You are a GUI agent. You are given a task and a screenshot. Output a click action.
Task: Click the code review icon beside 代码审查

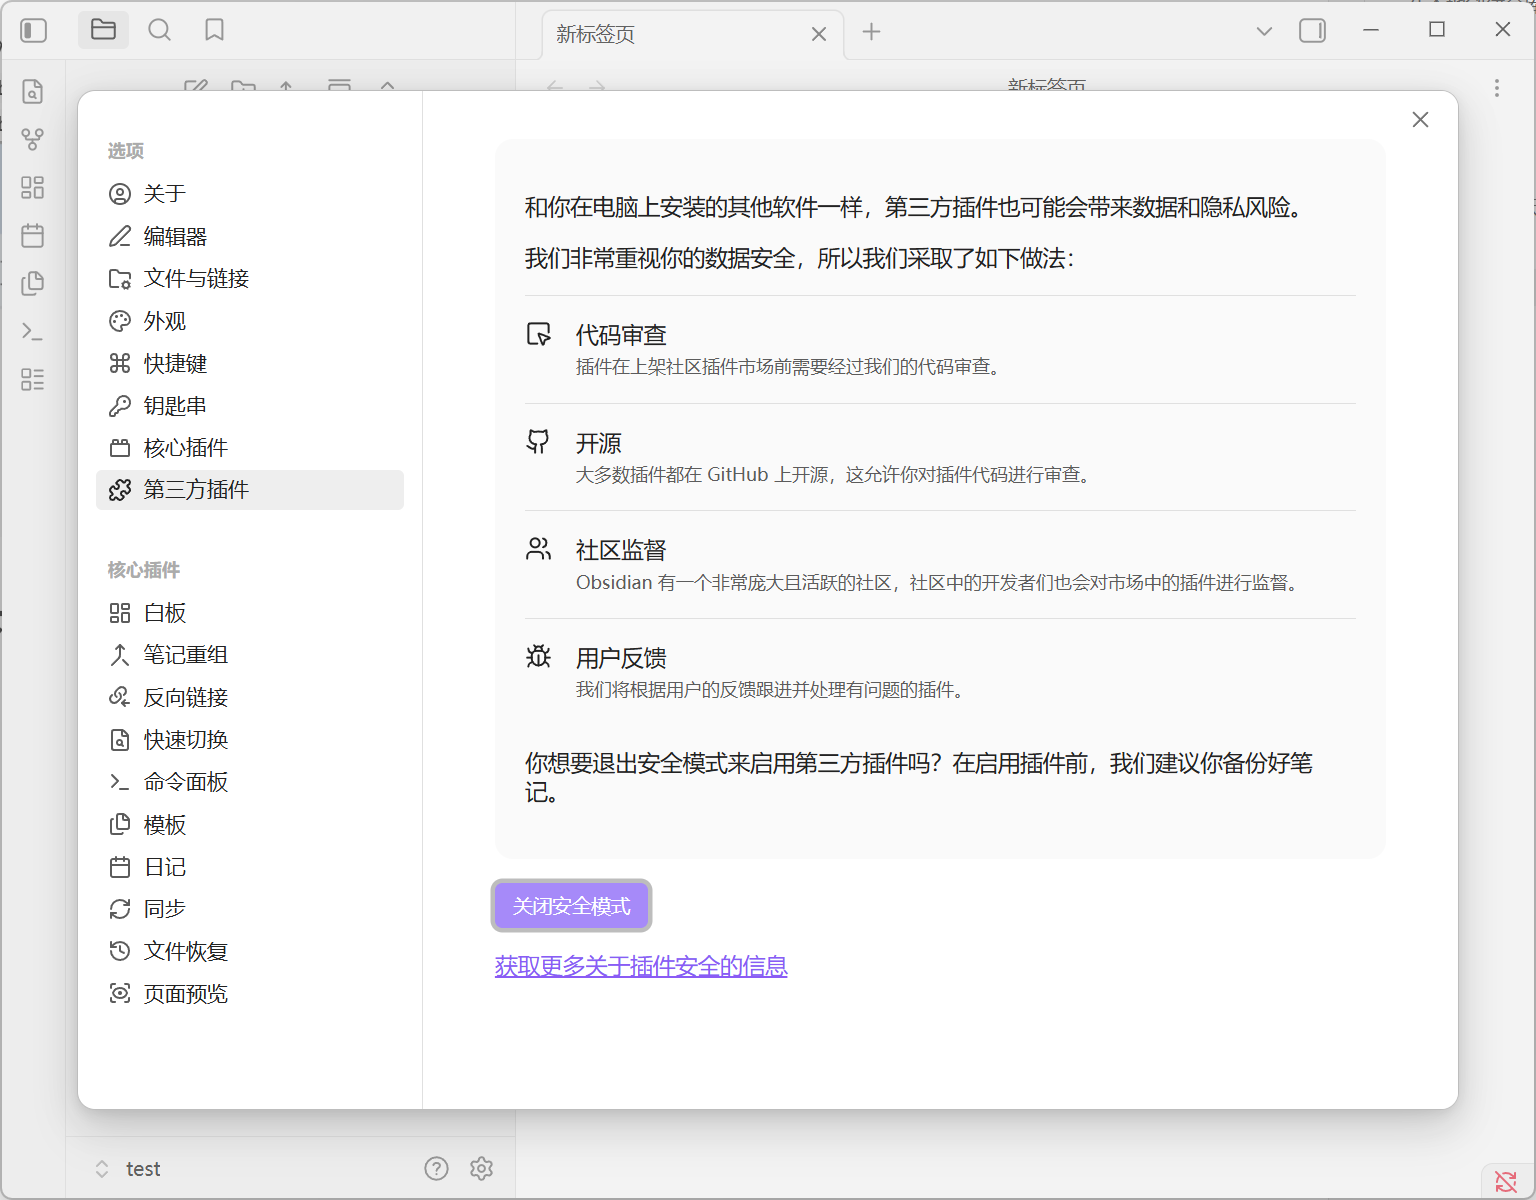point(539,333)
